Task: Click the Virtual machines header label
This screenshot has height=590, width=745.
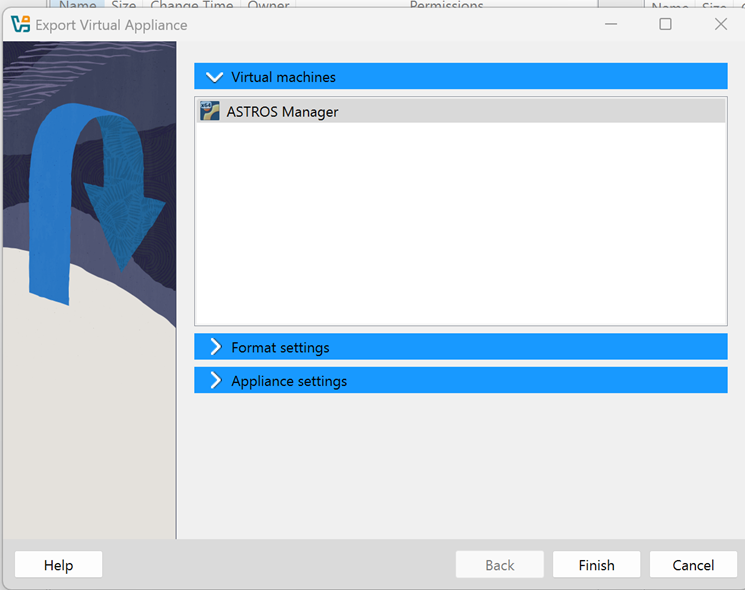Action: [283, 77]
